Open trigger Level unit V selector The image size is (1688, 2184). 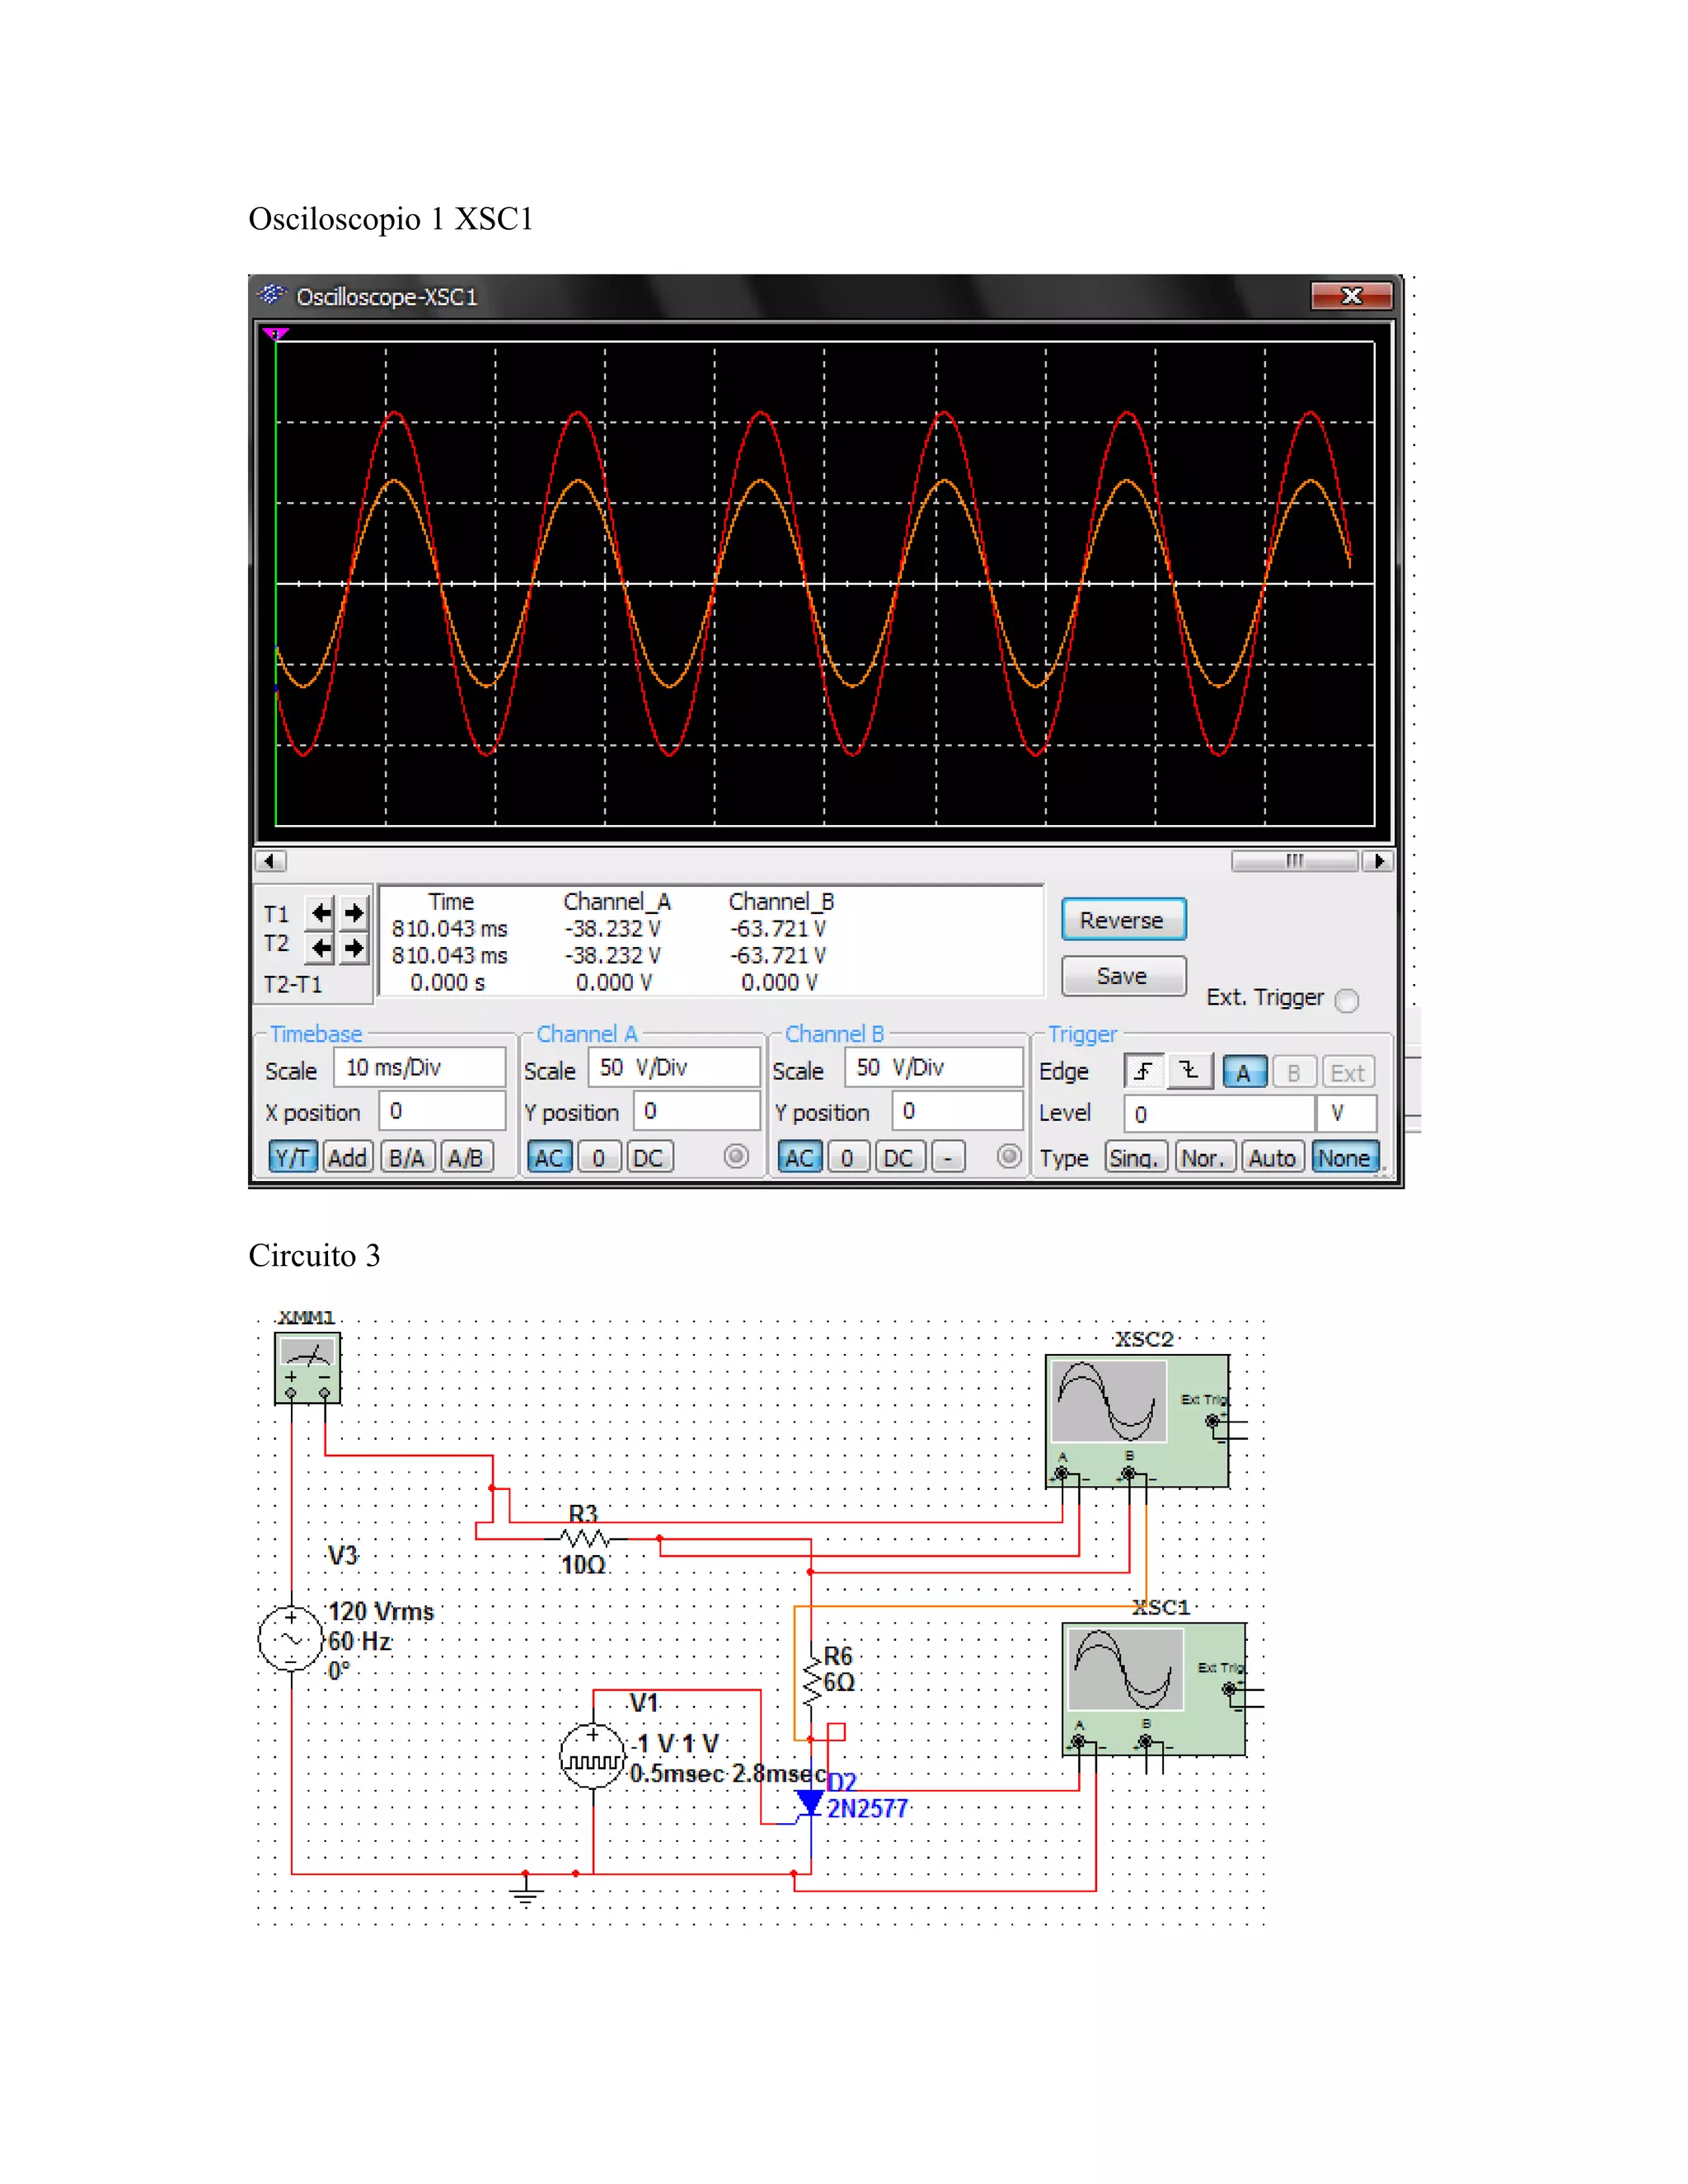1346,1113
